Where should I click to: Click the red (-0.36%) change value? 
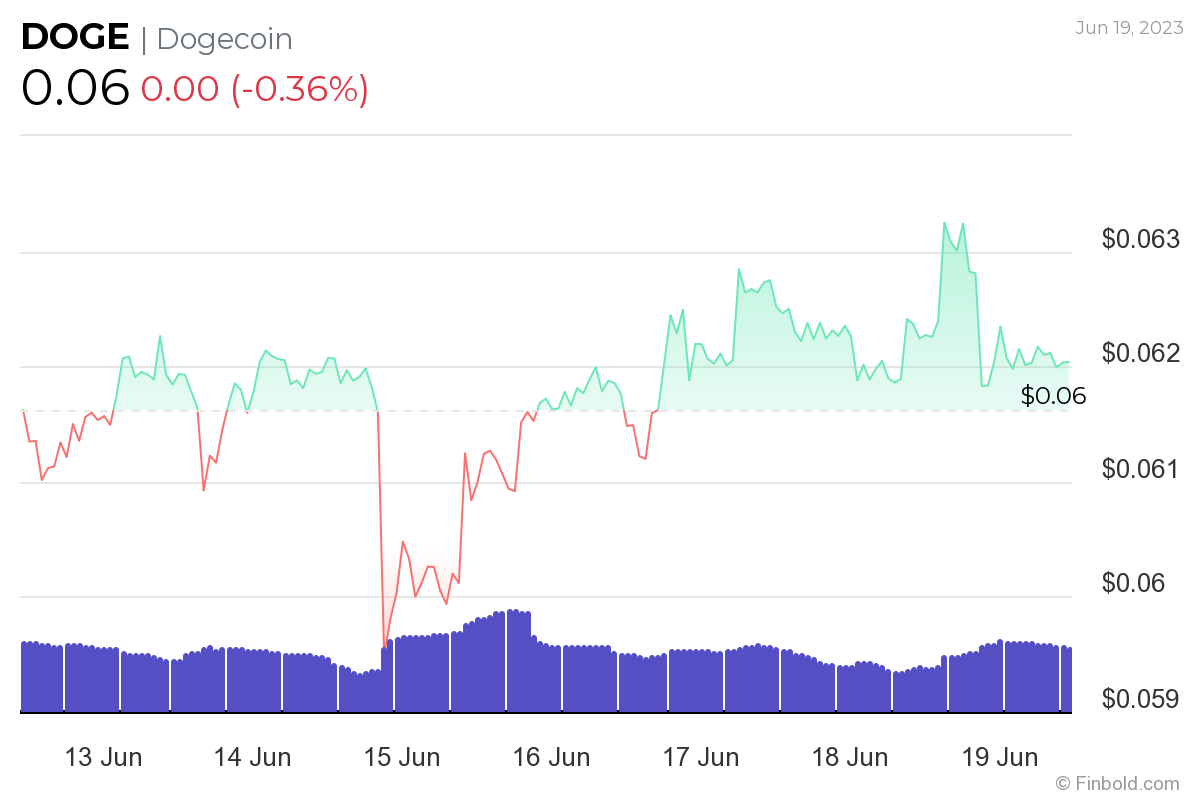(x=300, y=90)
